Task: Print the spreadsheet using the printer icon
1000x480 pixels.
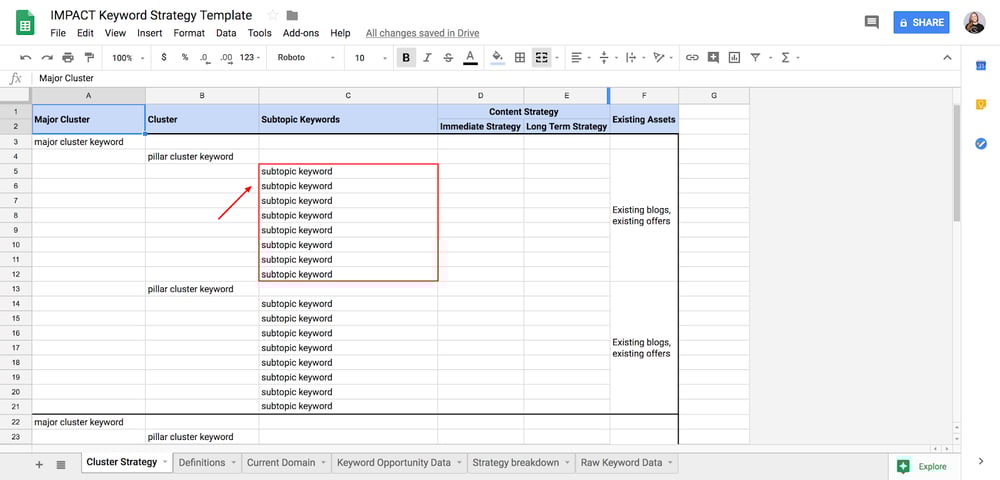Action: tap(68, 58)
